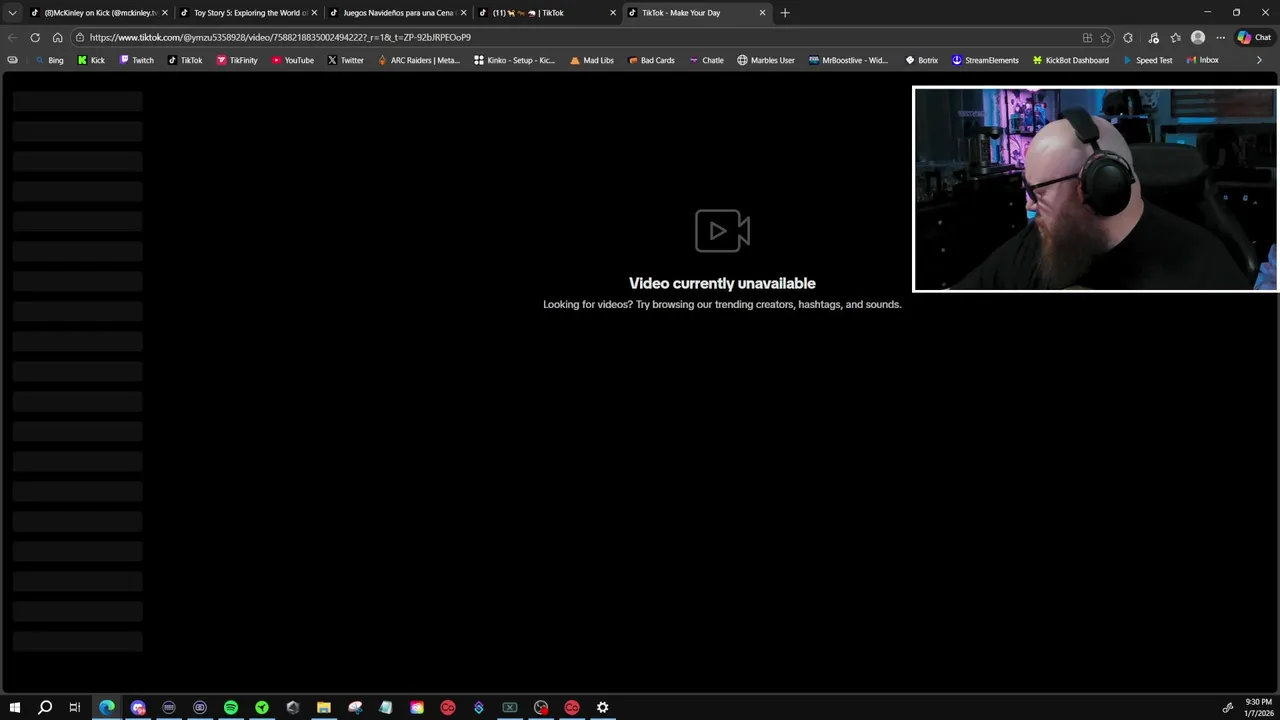Open the tab actions menu chevron
The image size is (1280, 720).
coord(12,13)
